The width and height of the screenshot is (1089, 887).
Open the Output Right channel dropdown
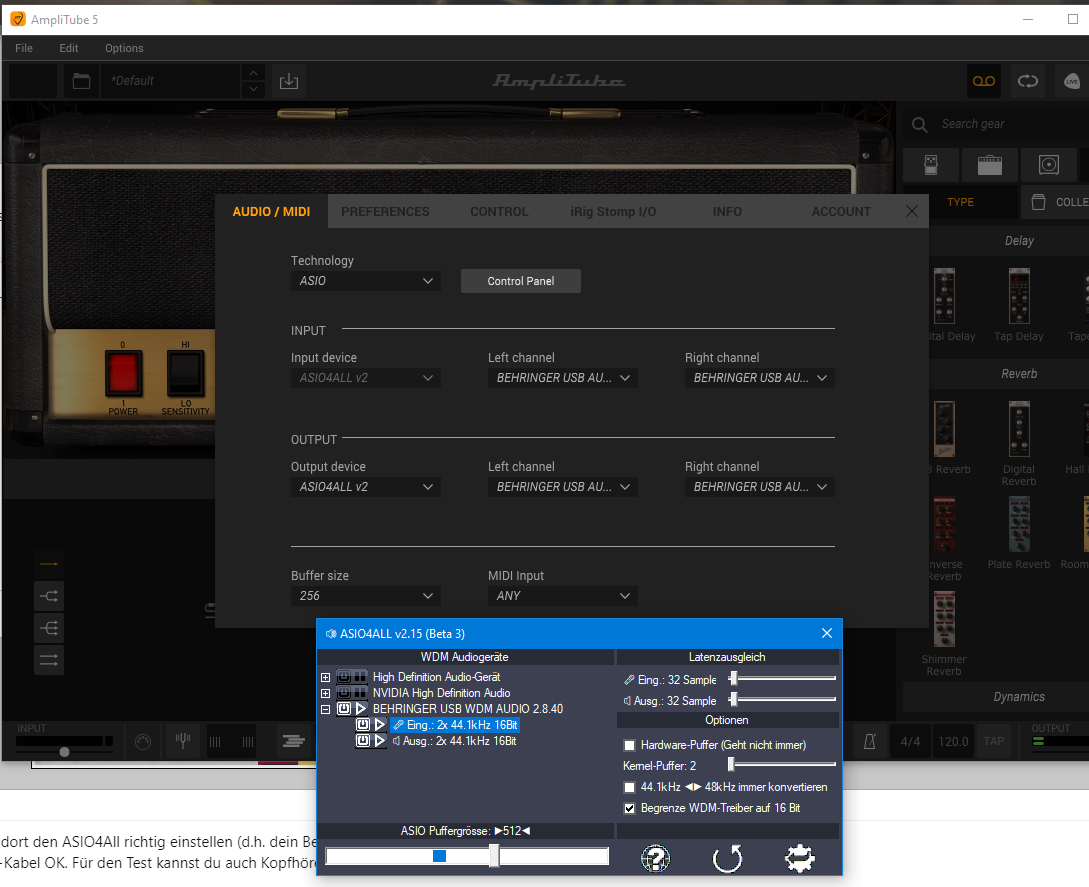click(x=760, y=488)
